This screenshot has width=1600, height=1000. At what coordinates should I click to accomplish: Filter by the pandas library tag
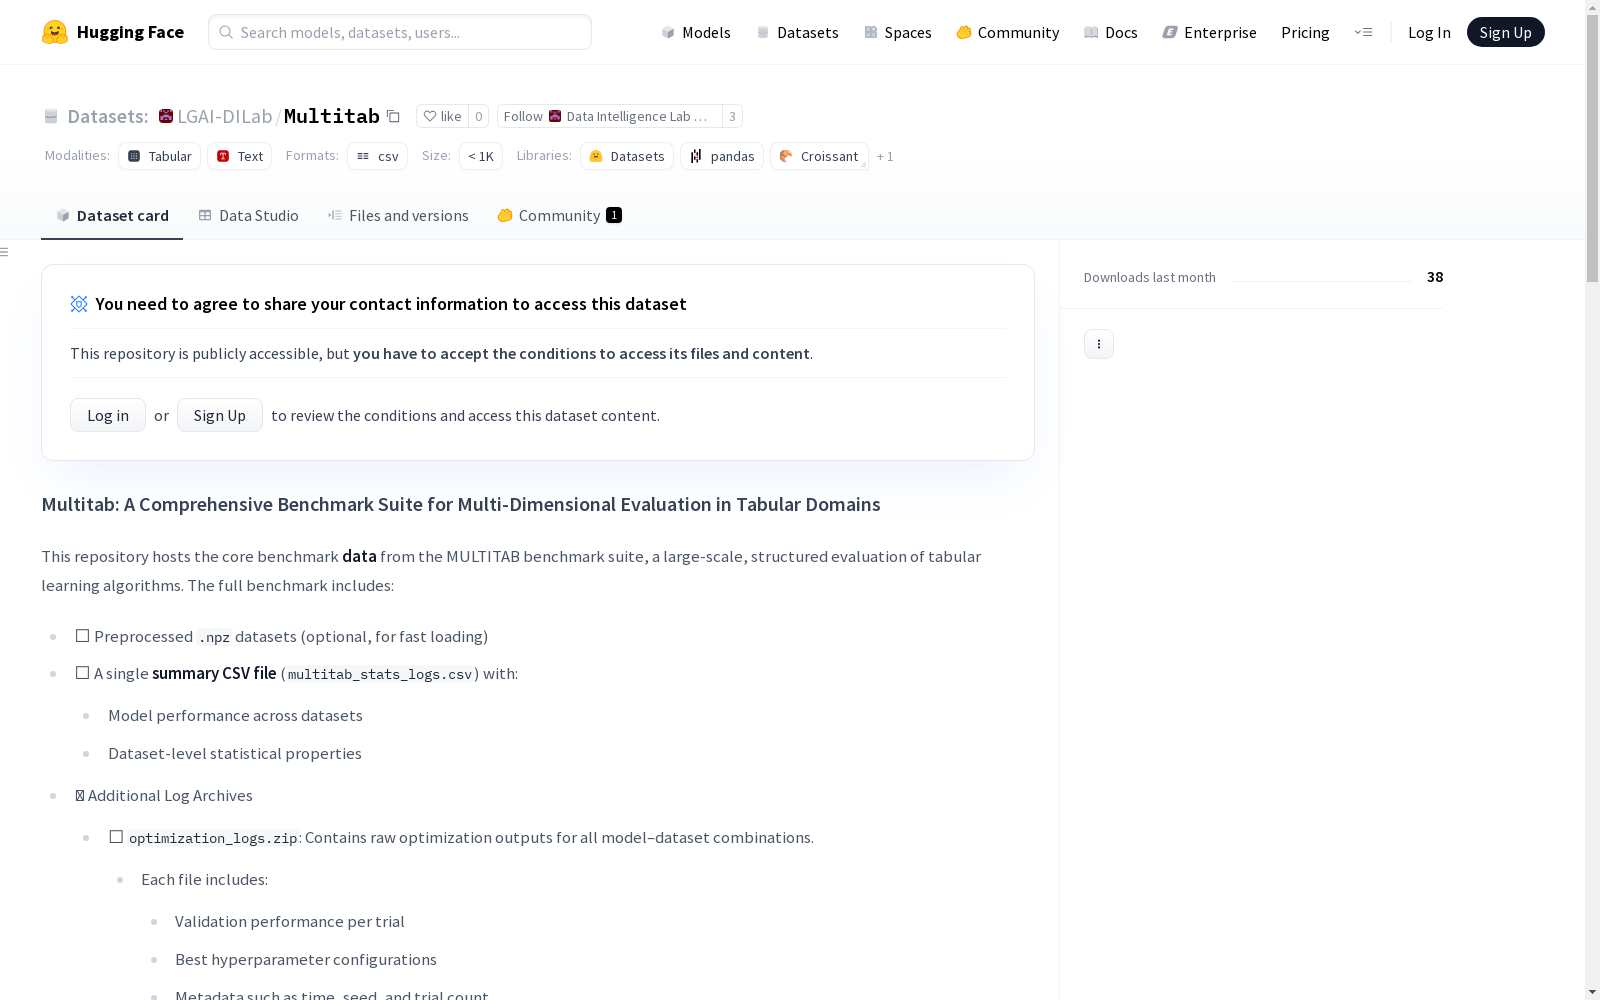[x=722, y=156]
